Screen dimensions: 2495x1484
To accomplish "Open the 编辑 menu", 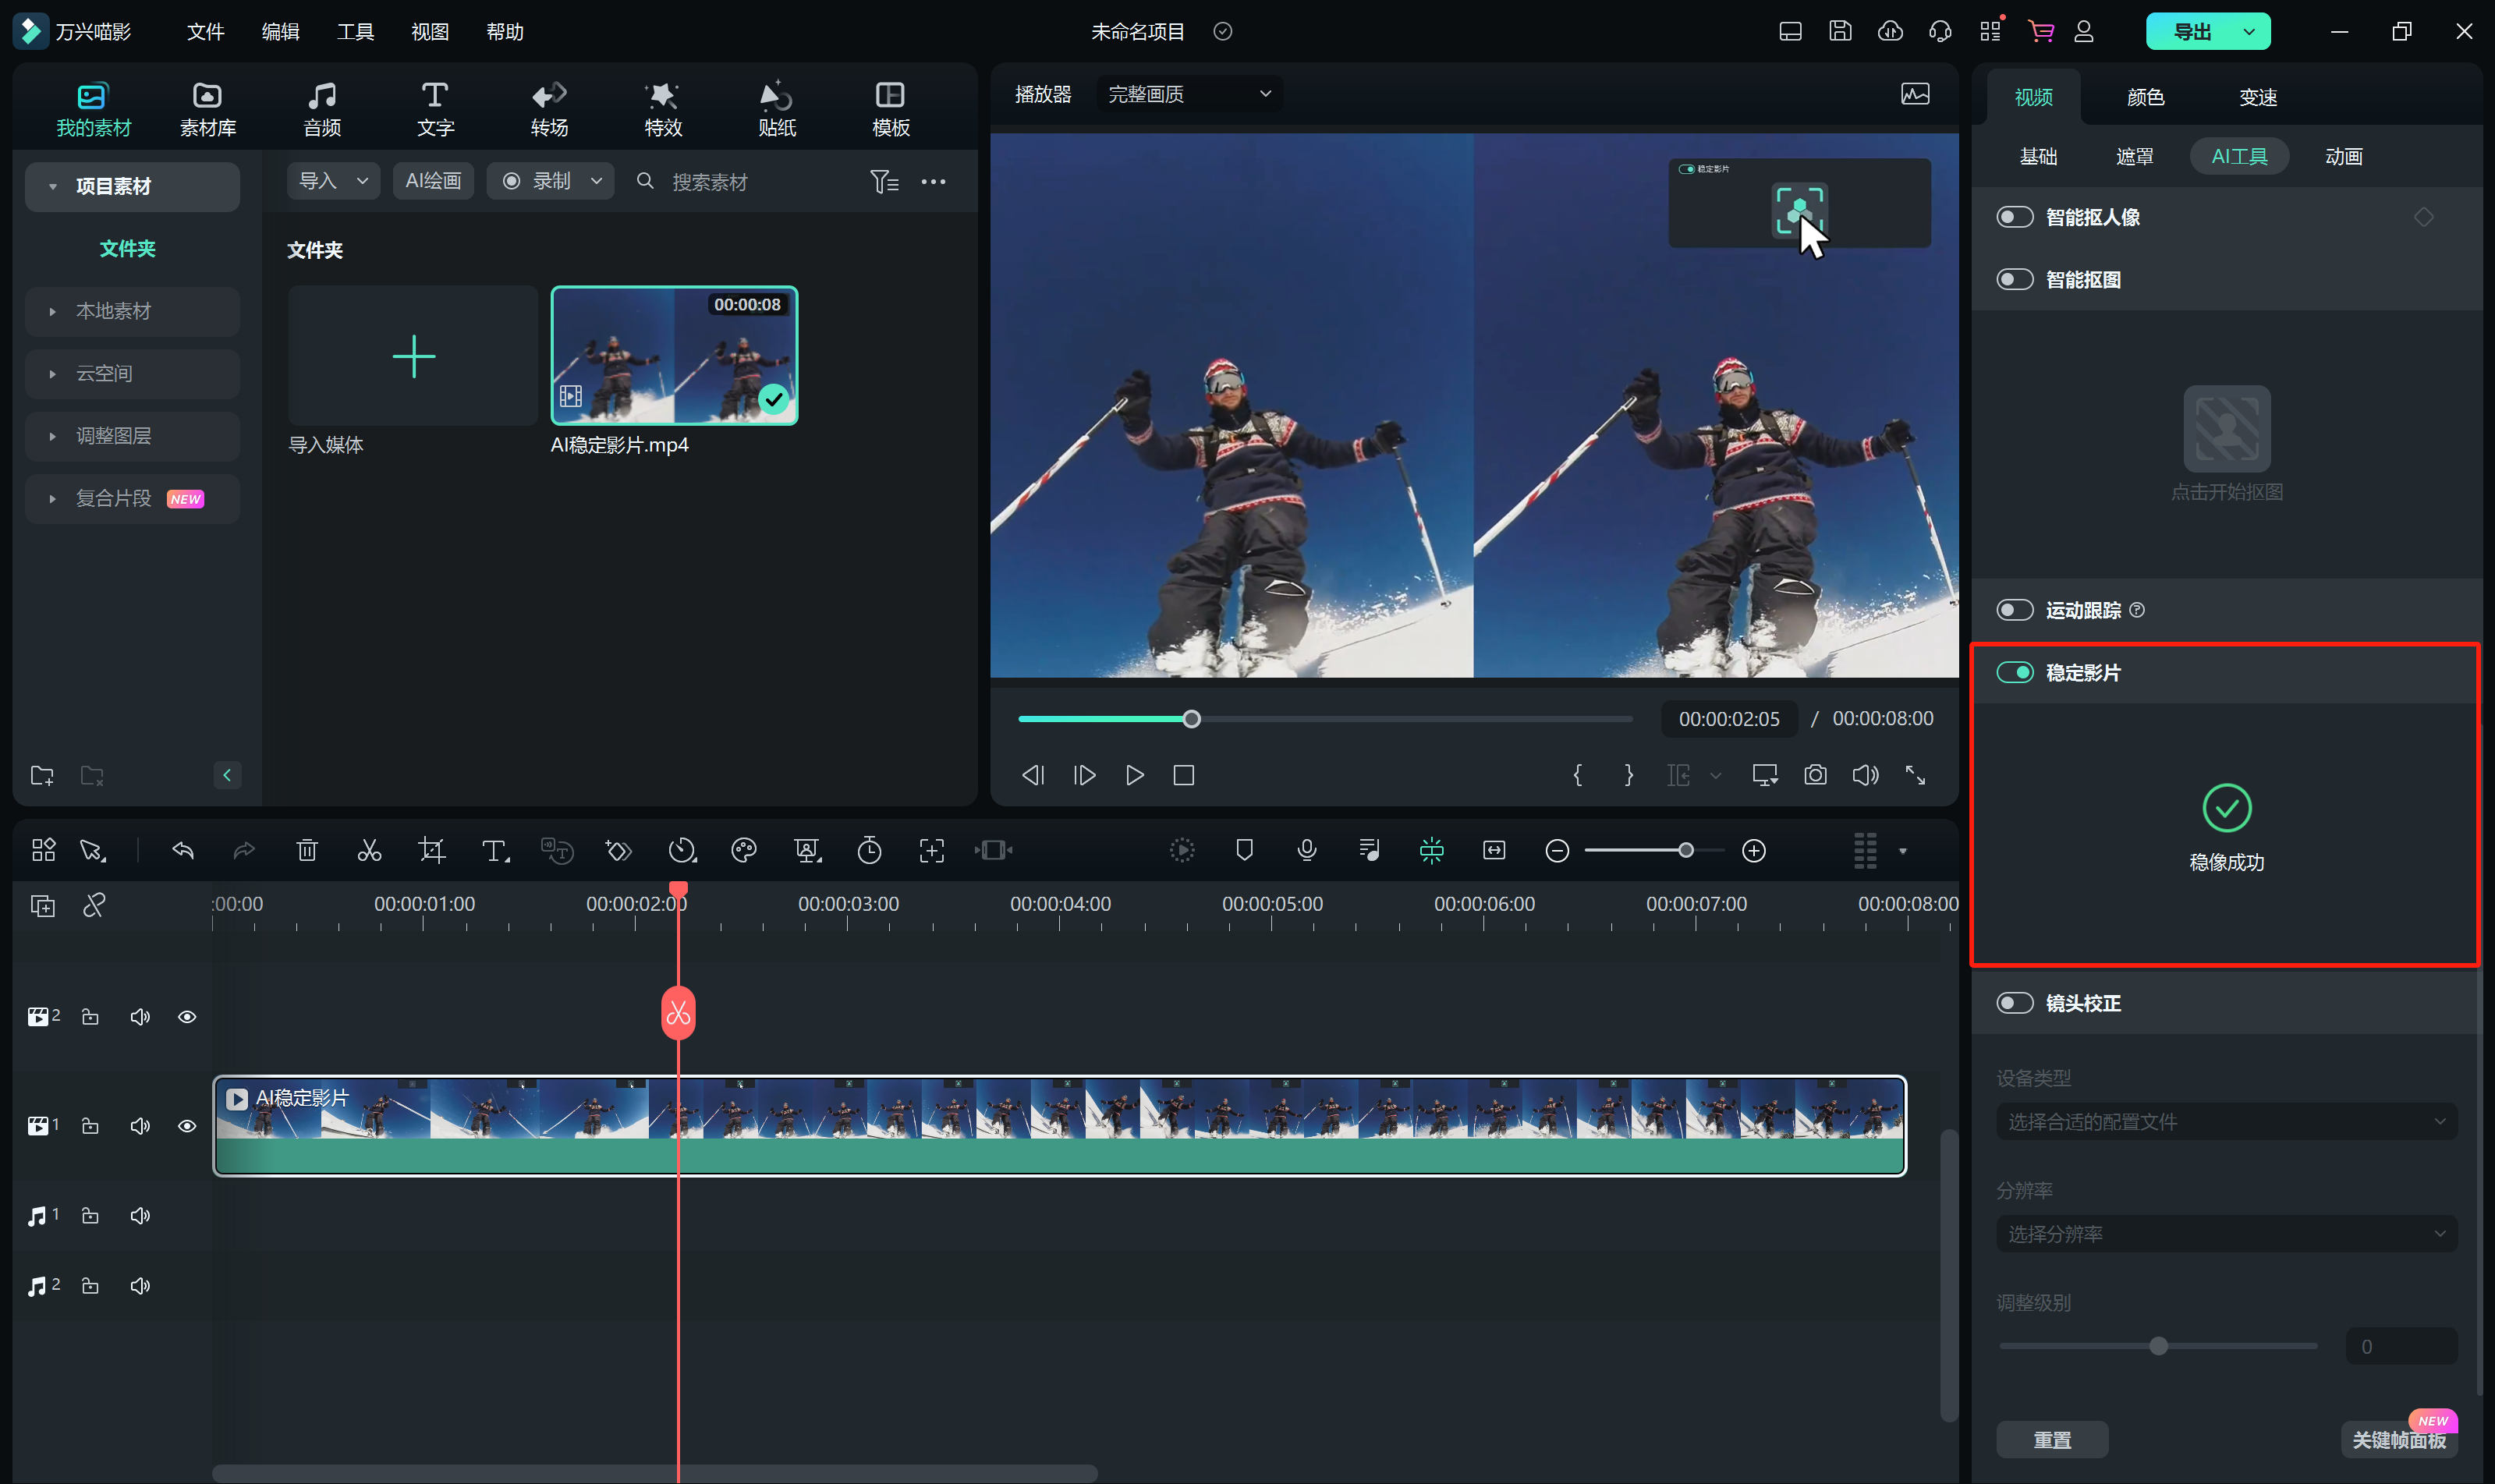I will [280, 32].
